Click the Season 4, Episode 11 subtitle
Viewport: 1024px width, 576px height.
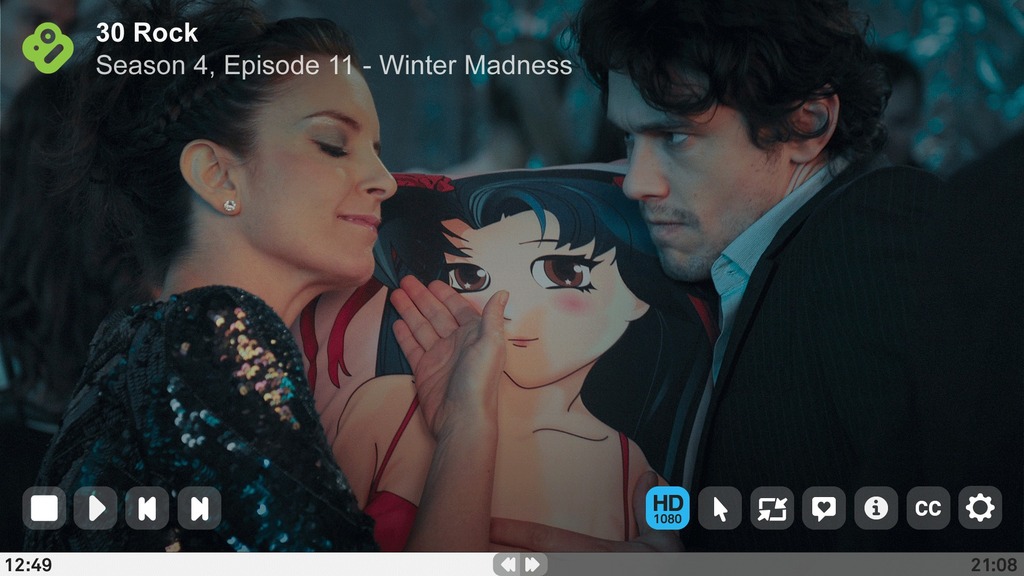(334, 65)
